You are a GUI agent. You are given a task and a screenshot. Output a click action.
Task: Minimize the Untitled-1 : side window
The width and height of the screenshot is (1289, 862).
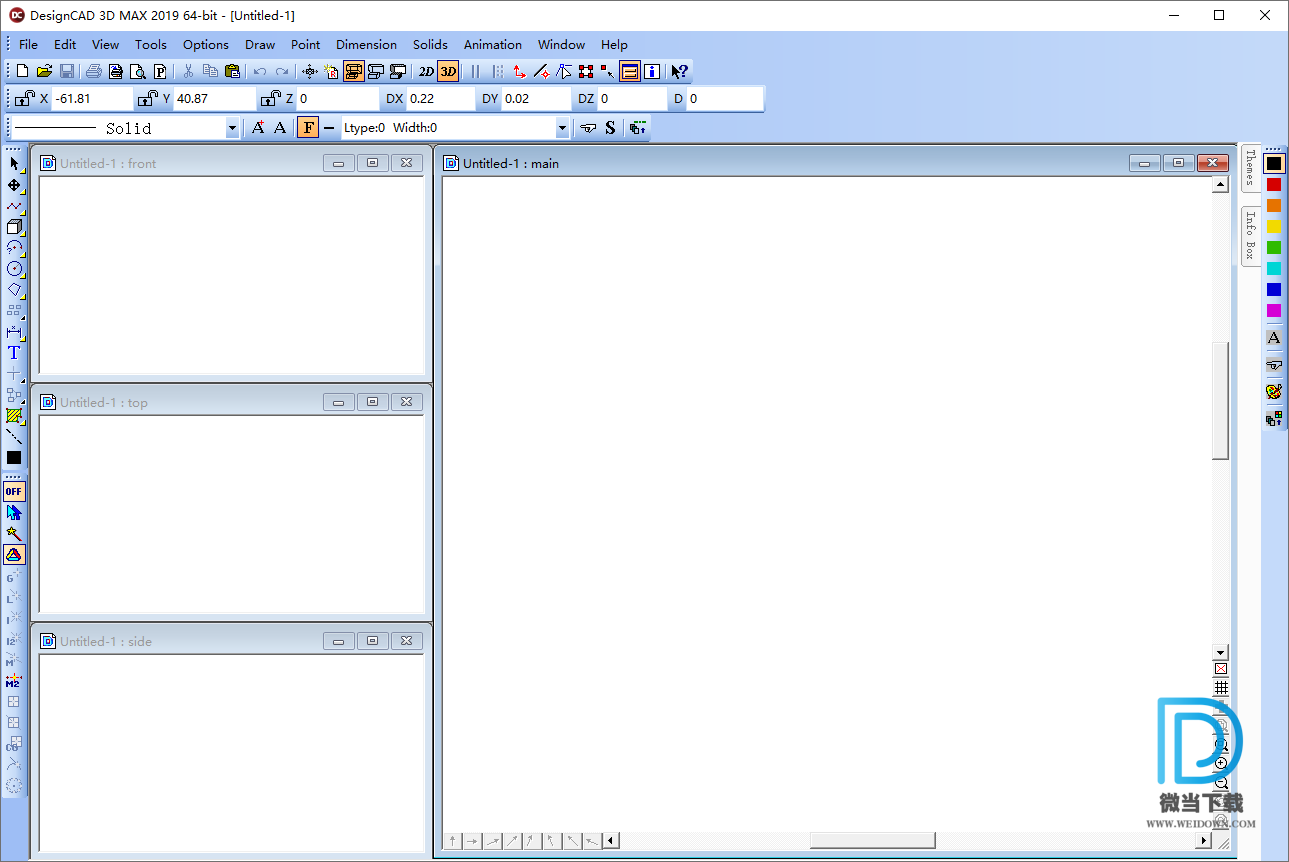tap(339, 641)
